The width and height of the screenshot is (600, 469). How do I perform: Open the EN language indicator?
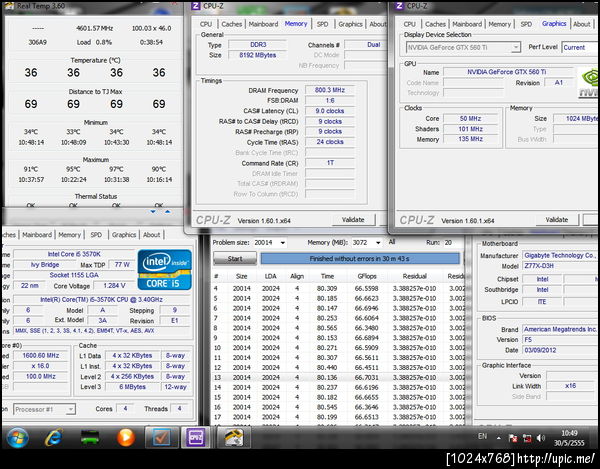click(x=483, y=436)
